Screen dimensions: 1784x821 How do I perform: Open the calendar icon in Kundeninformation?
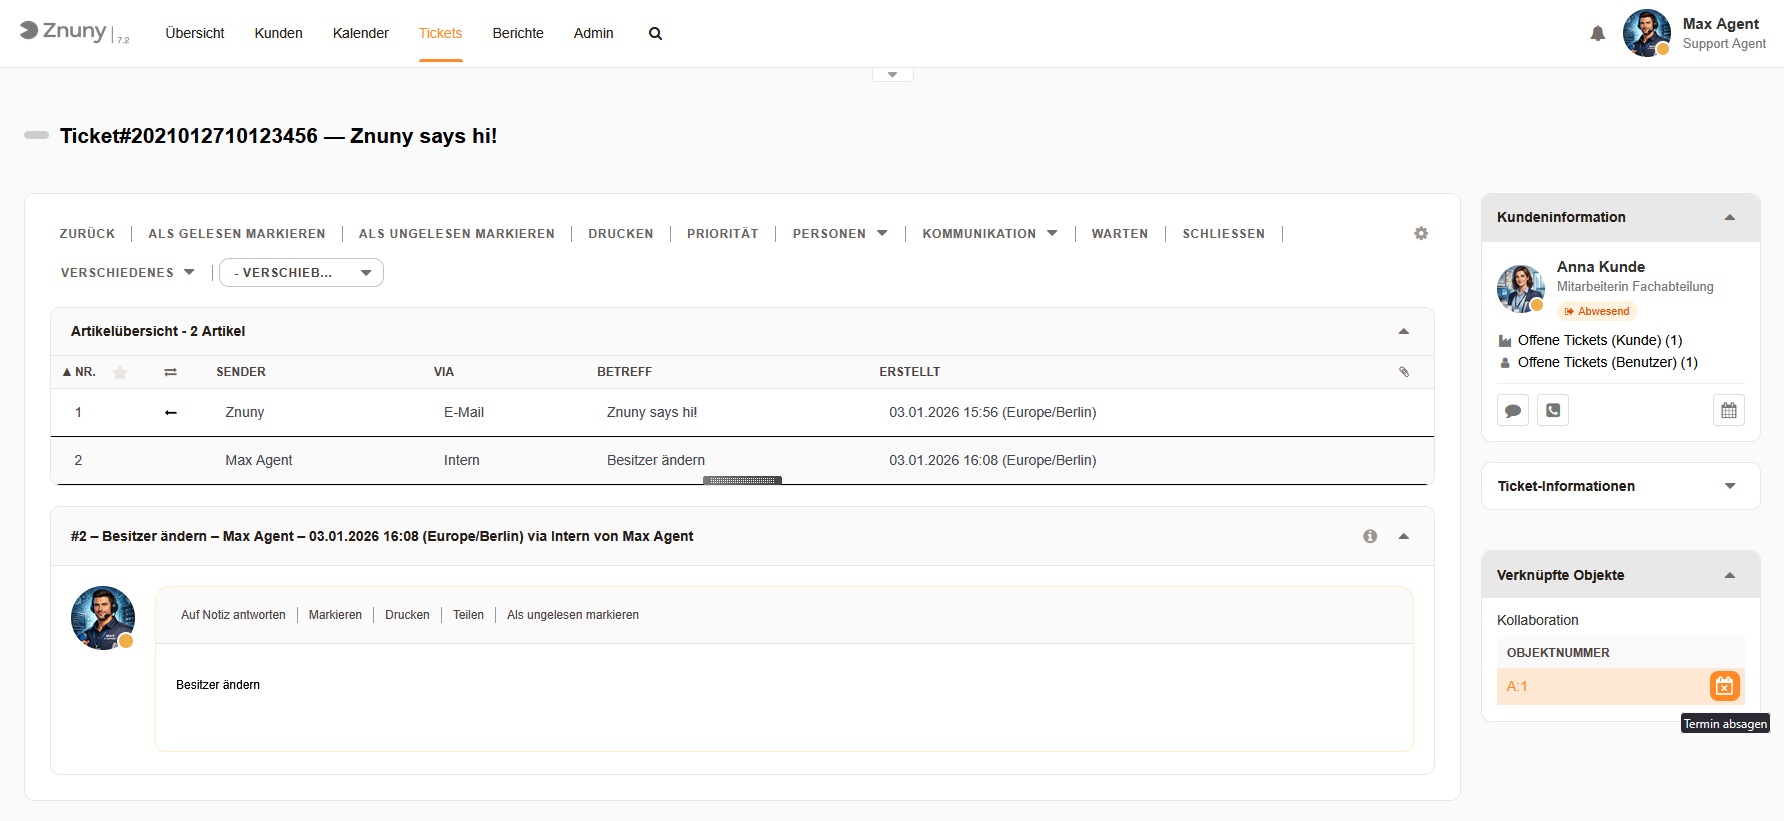tap(1728, 410)
